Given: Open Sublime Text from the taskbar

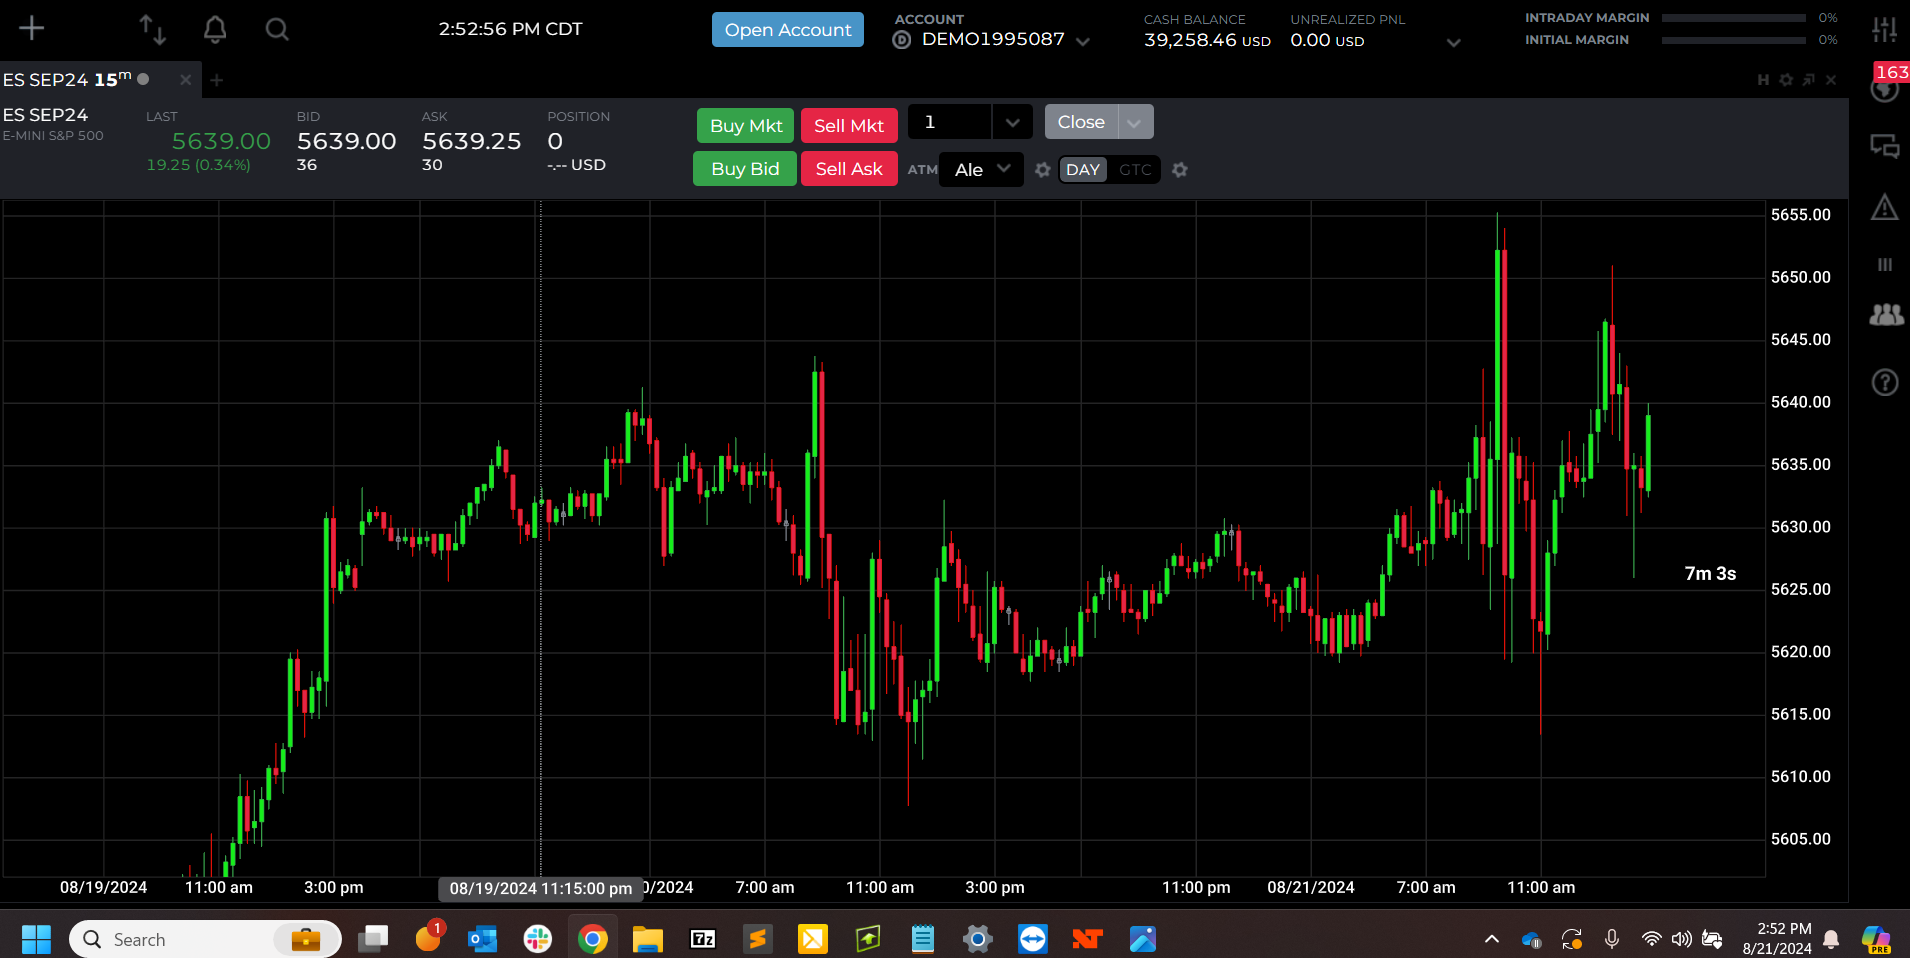Looking at the screenshot, I should click(758, 939).
